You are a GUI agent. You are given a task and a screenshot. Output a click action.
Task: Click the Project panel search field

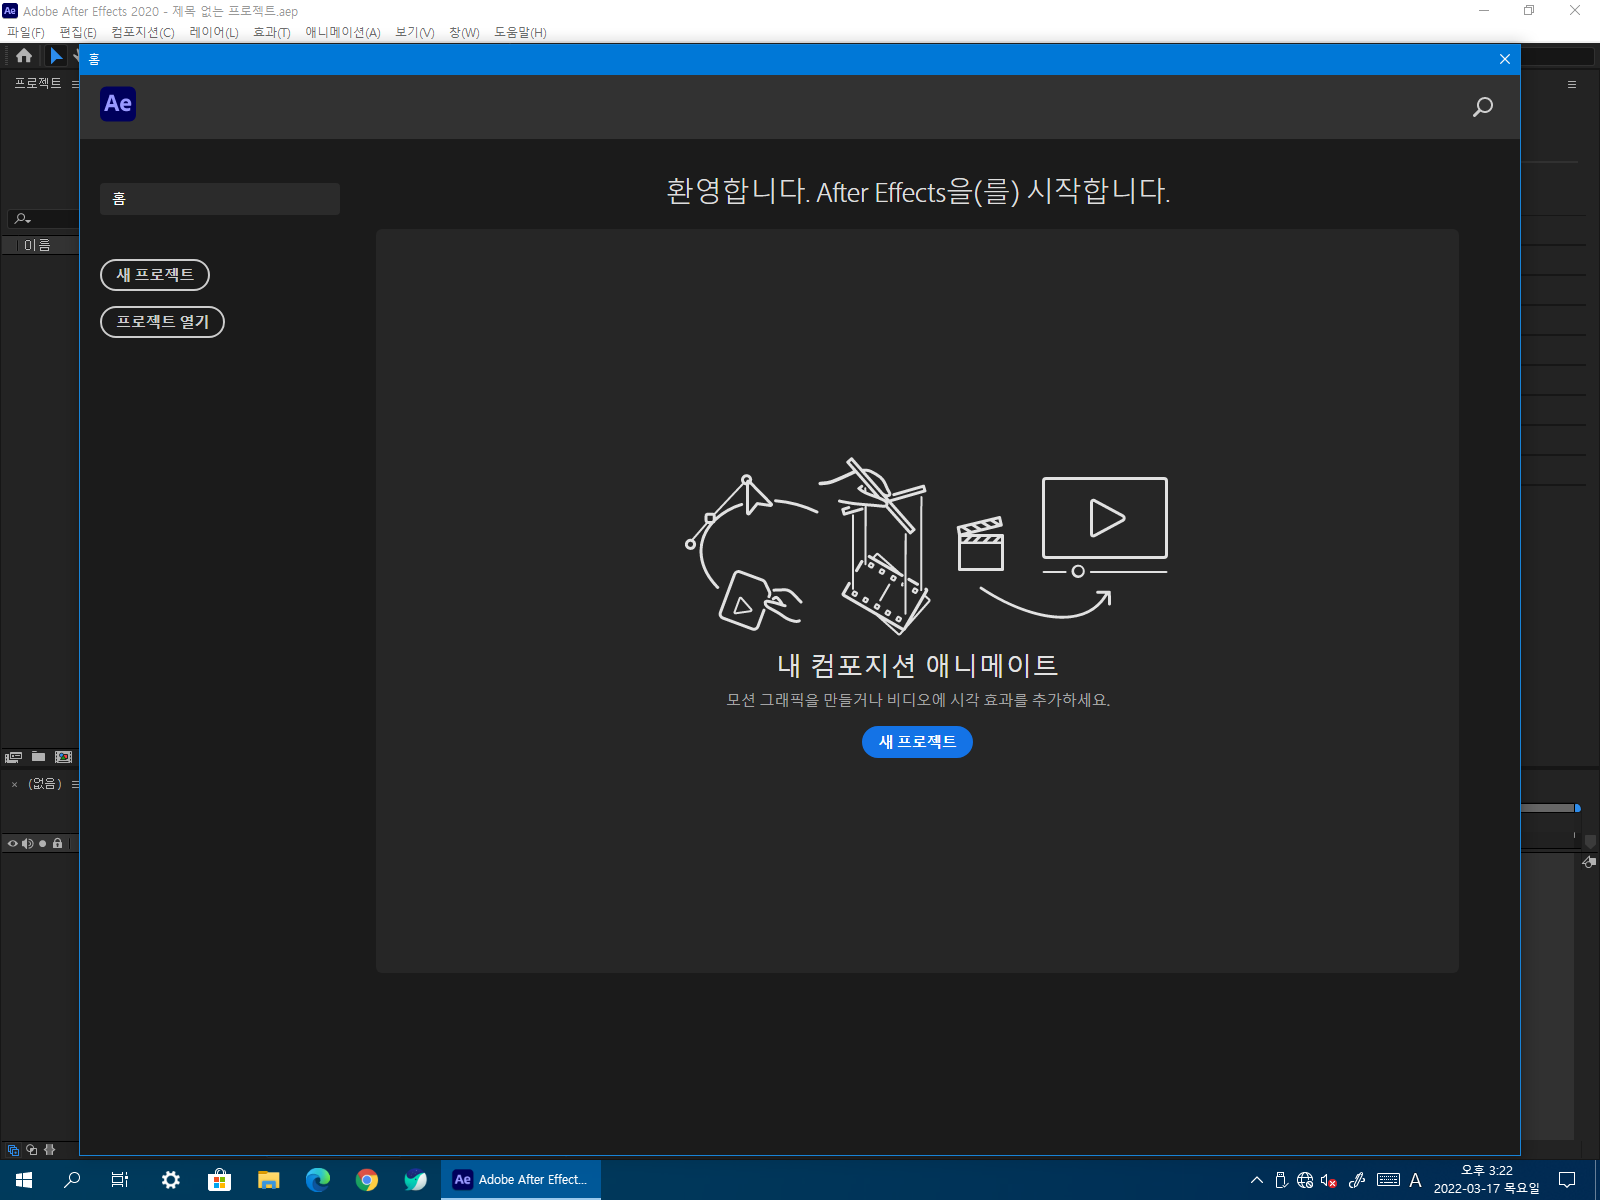coord(43,219)
